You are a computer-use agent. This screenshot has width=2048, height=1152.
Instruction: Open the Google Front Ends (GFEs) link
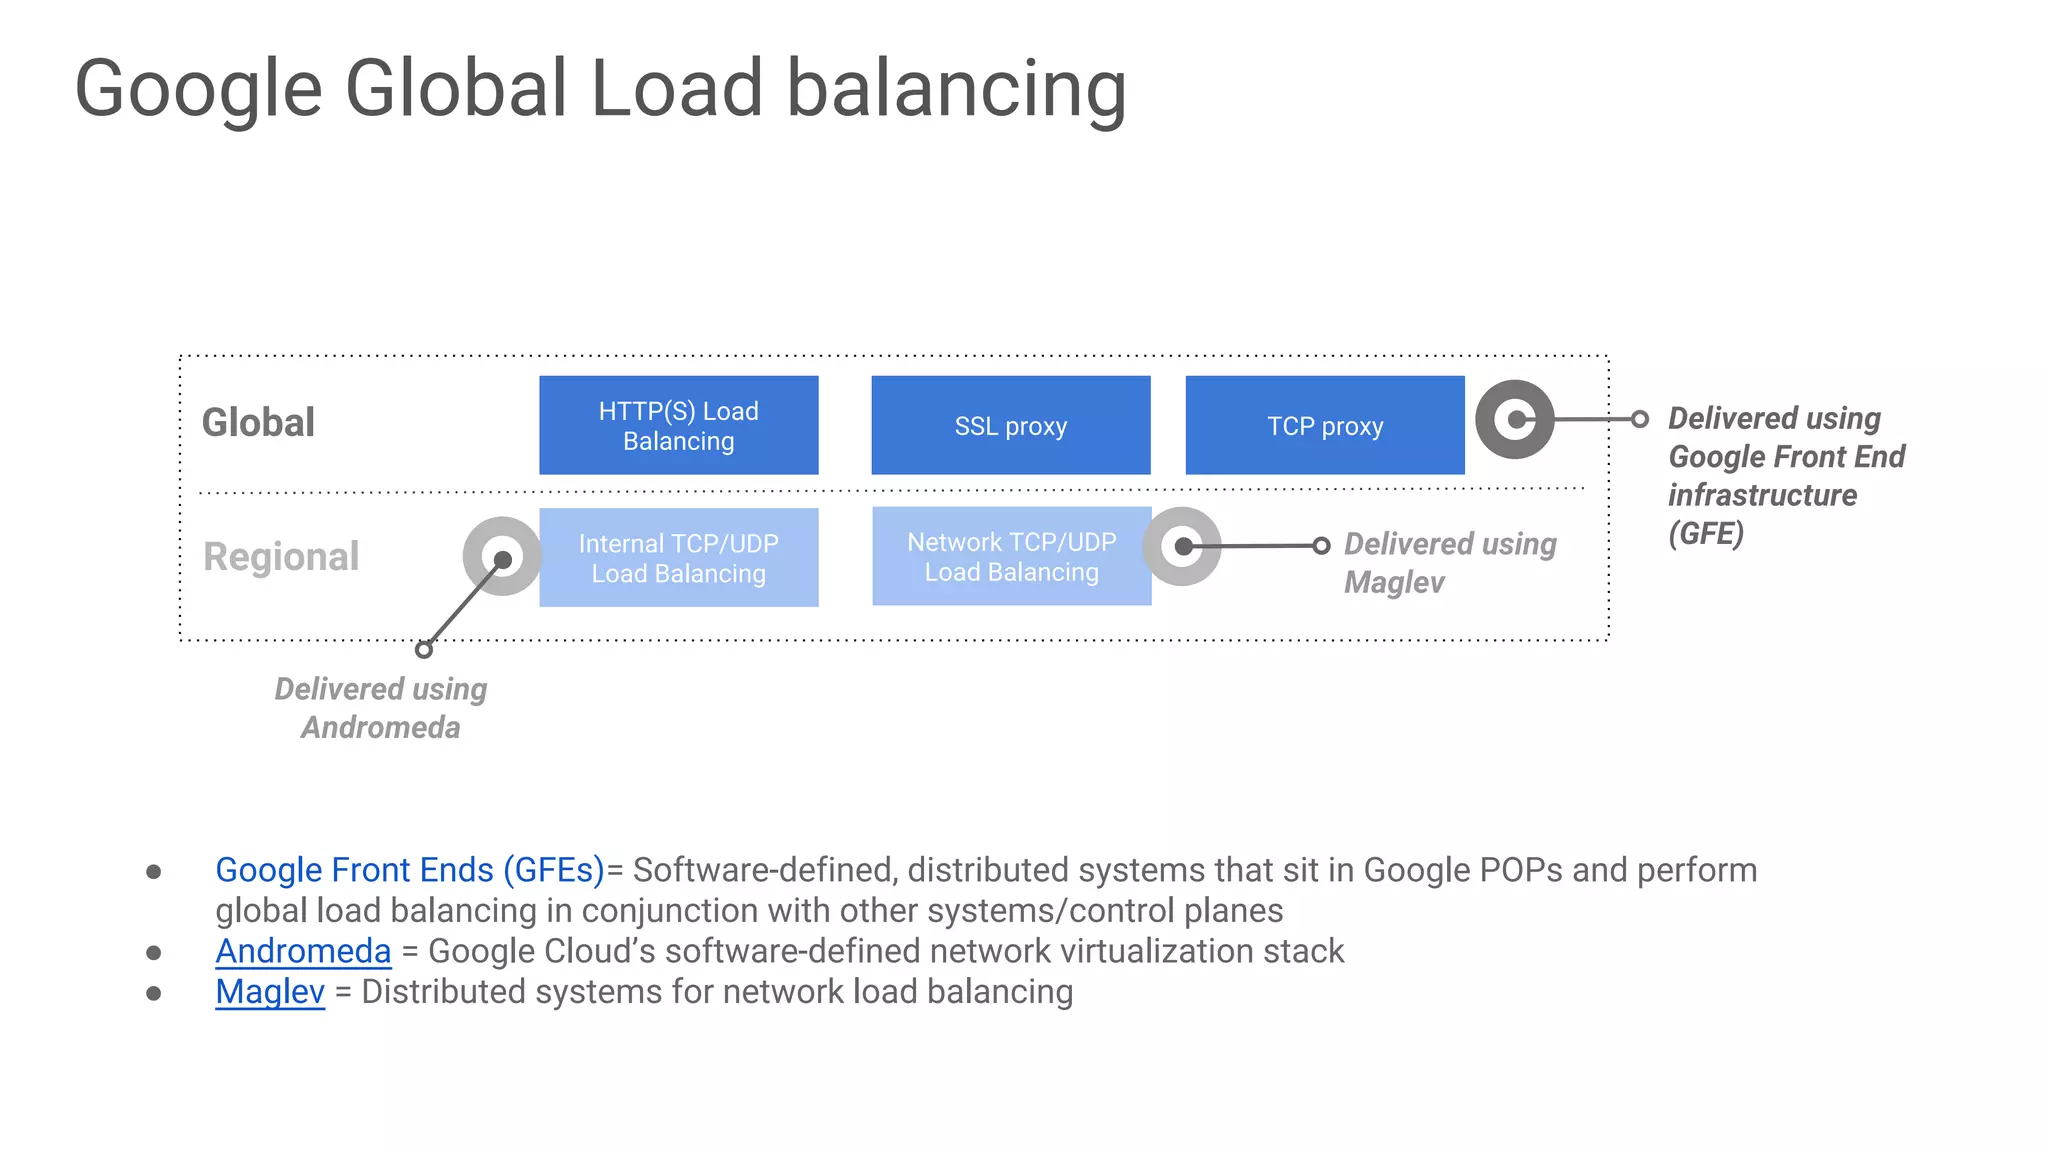tap(410, 870)
